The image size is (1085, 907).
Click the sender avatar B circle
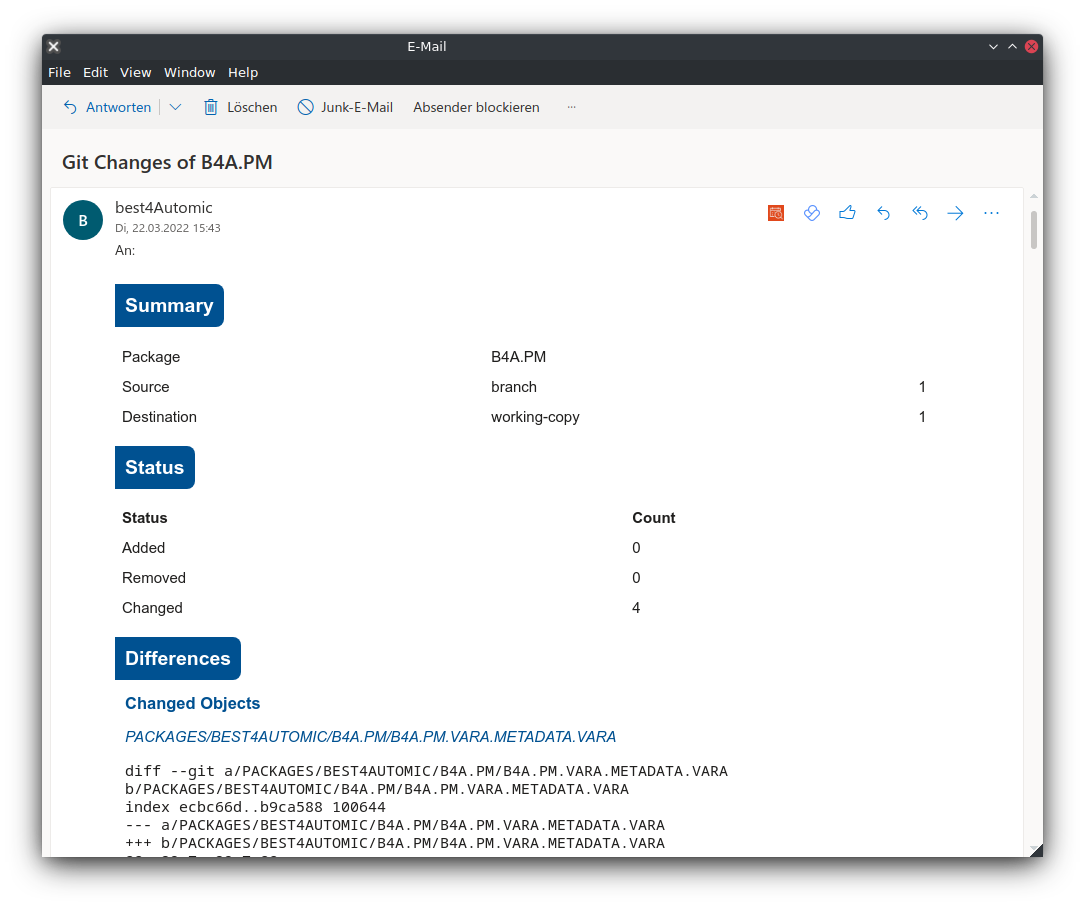(83, 220)
